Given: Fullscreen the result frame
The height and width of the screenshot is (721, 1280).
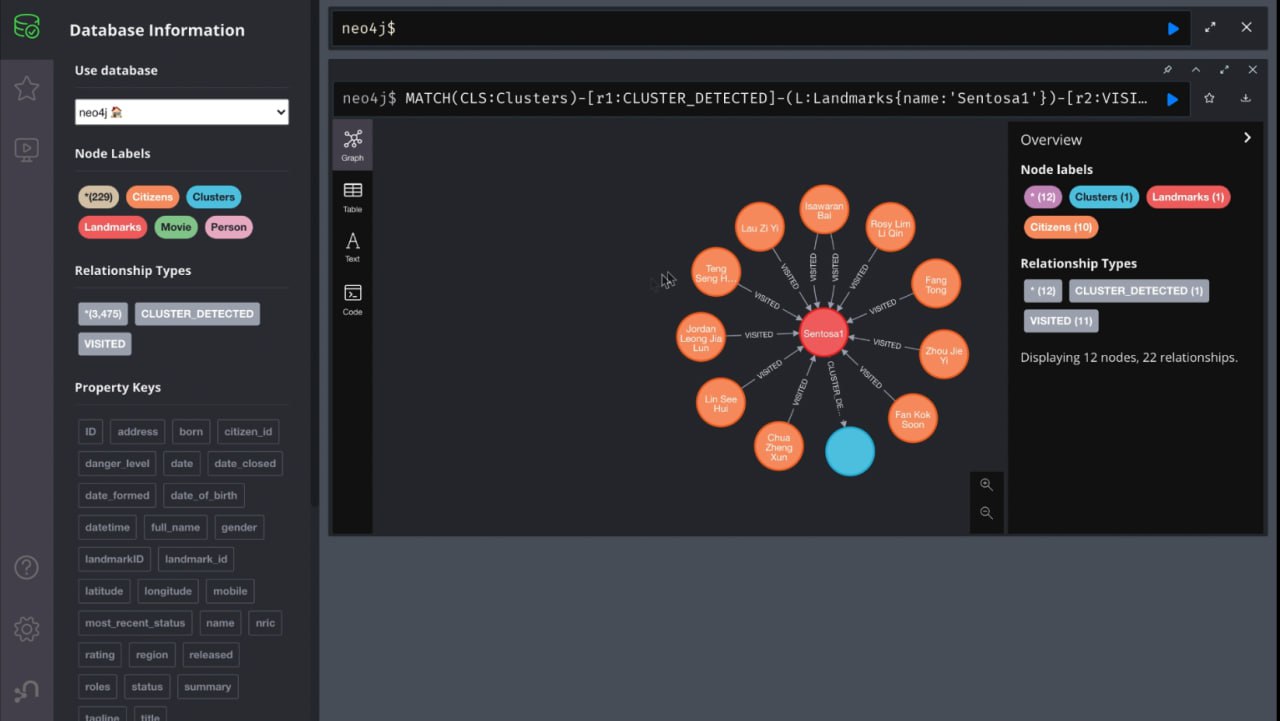Looking at the screenshot, I should [1224, 70].
